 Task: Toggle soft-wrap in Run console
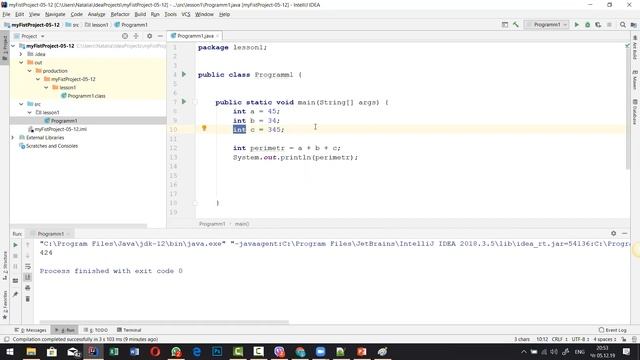pos(28,267)
